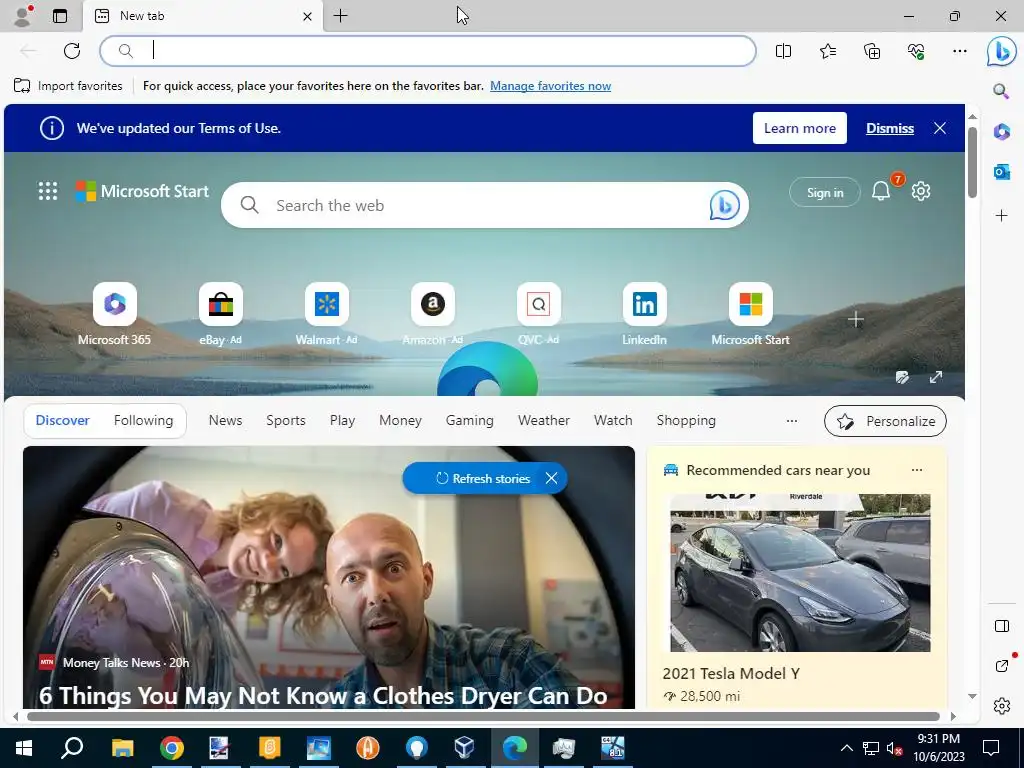The height and width of the screenshot is (768, 1024).
Task: Click the Sign in button
Action: [825, 192]
